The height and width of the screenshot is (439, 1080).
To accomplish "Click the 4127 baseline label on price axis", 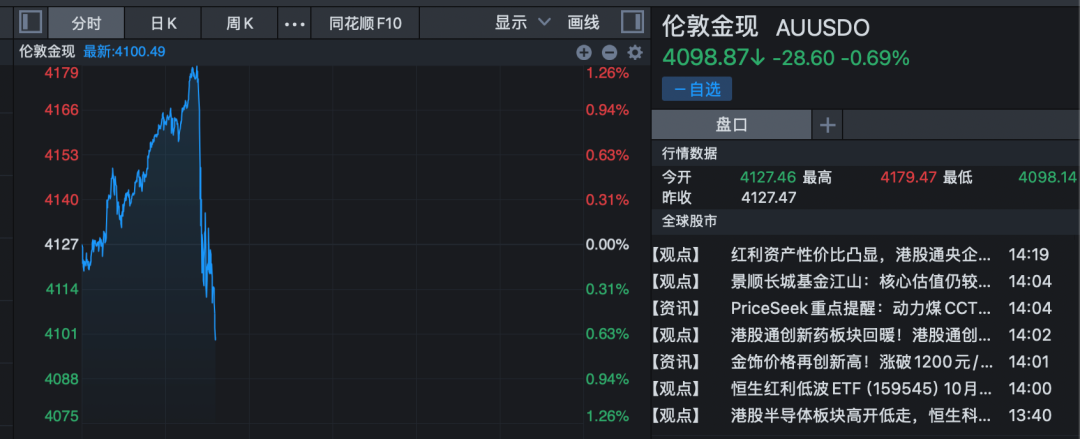I will [62, 244].
